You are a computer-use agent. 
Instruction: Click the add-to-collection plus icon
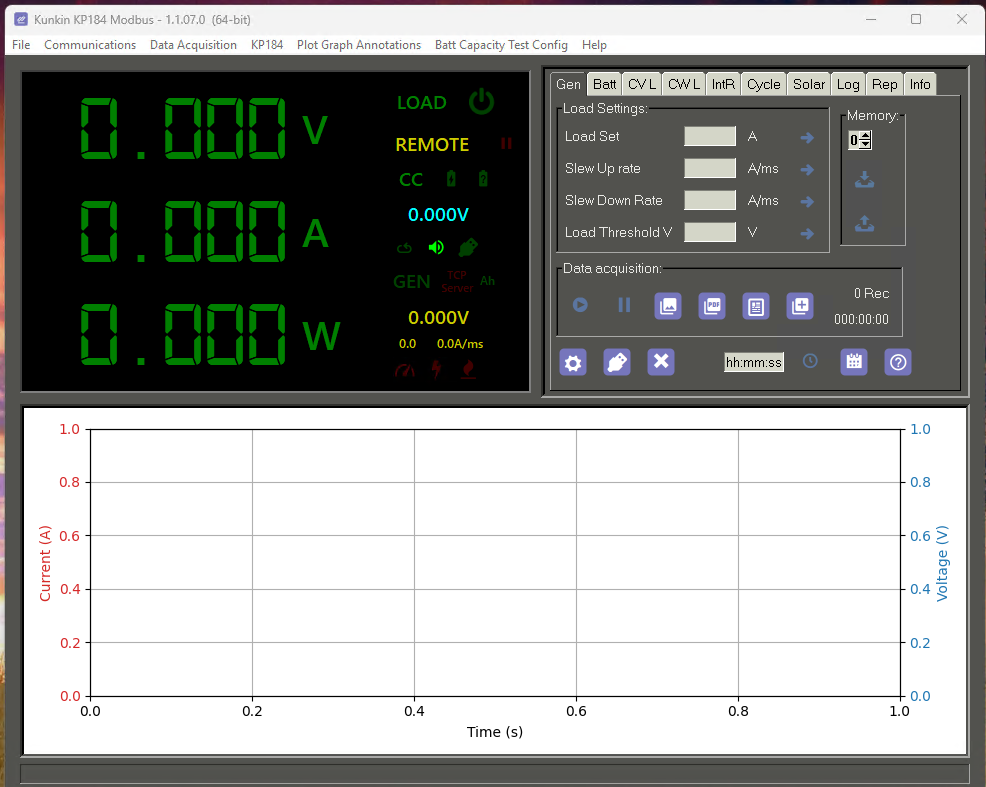[800, 306]
